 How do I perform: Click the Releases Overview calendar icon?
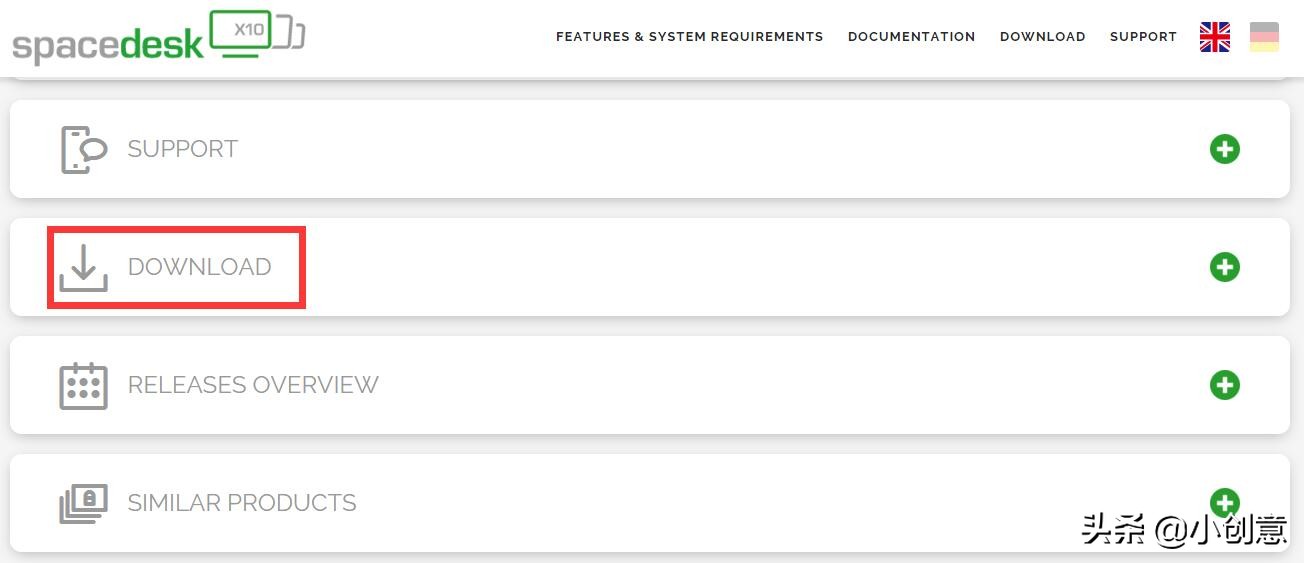pos(83,385)
